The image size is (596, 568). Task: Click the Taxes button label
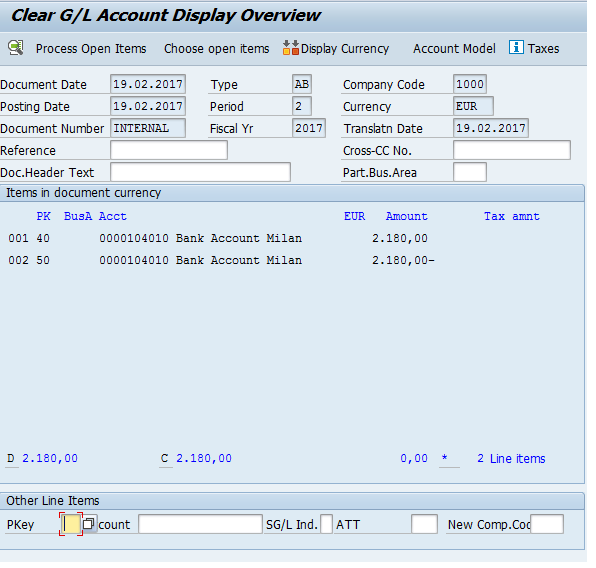coord(543,49)
